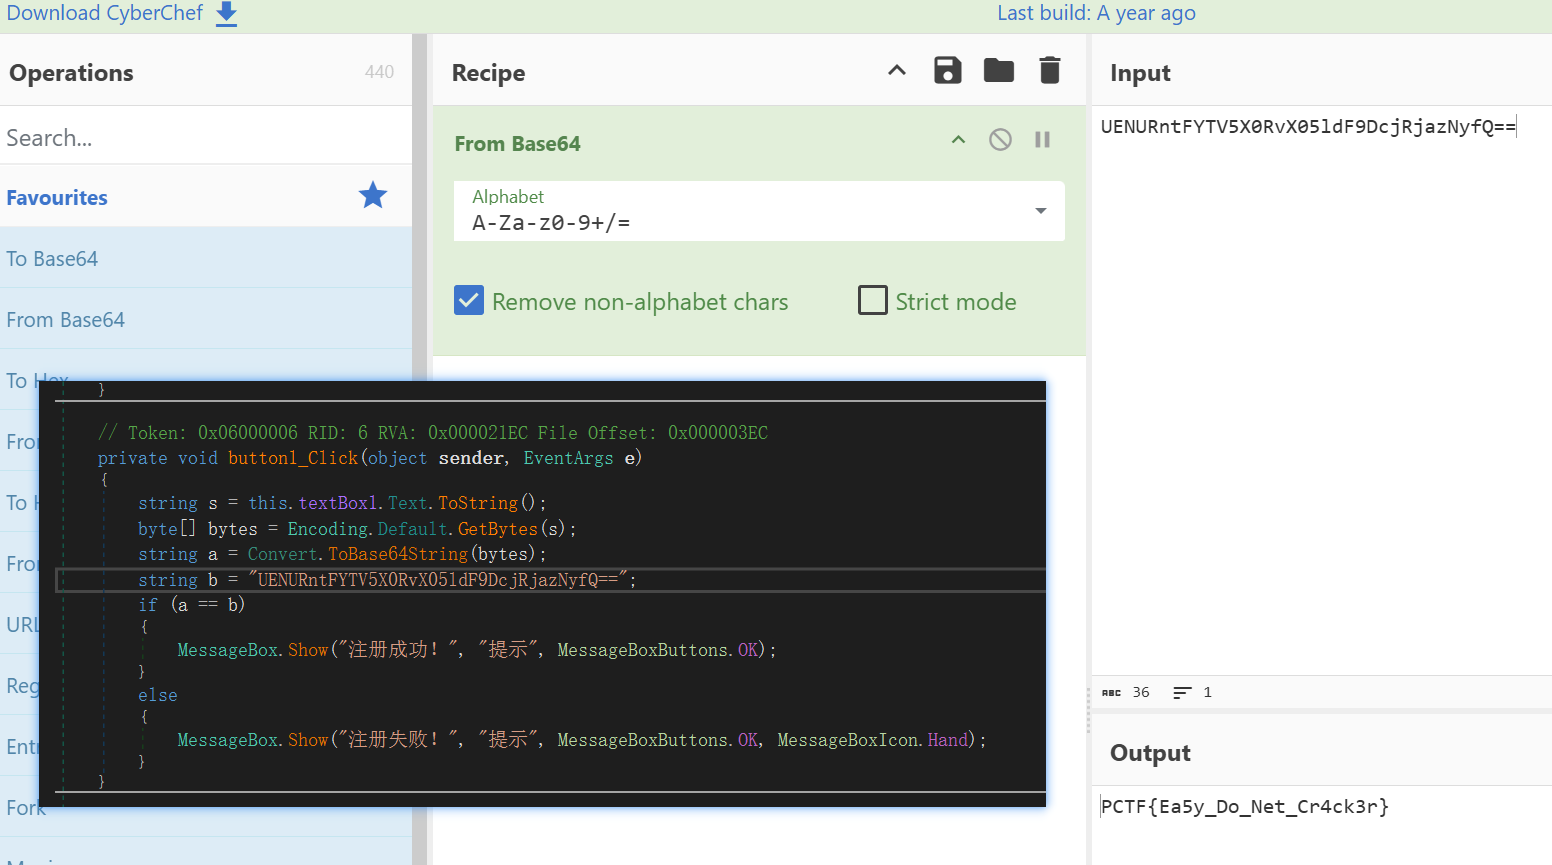
Task: Click the Favourites star icon
Action: click(x=373, y=196)
